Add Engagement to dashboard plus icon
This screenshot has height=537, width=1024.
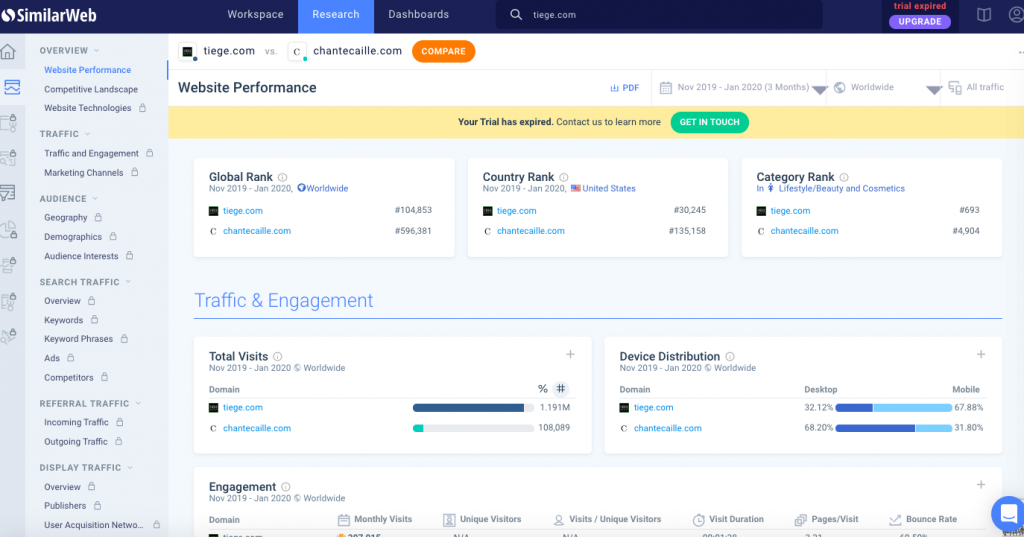[981, 485]
